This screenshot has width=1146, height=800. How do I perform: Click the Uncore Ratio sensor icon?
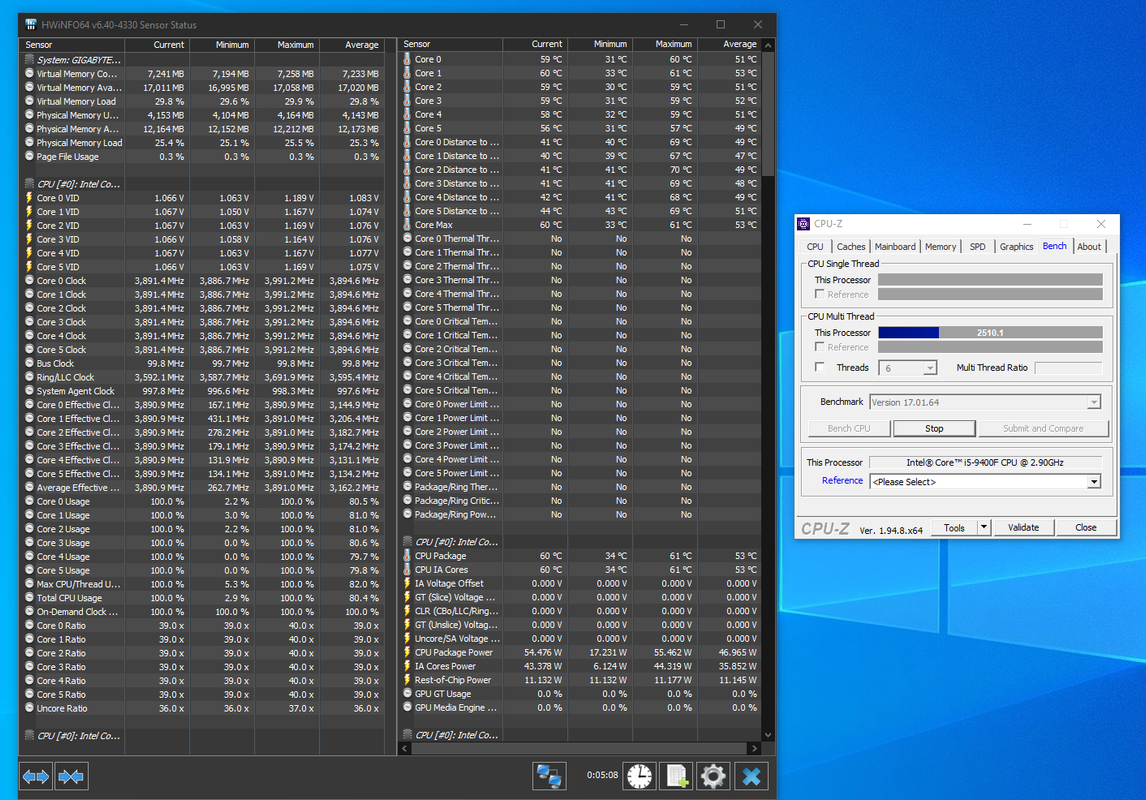click(29, 708)
